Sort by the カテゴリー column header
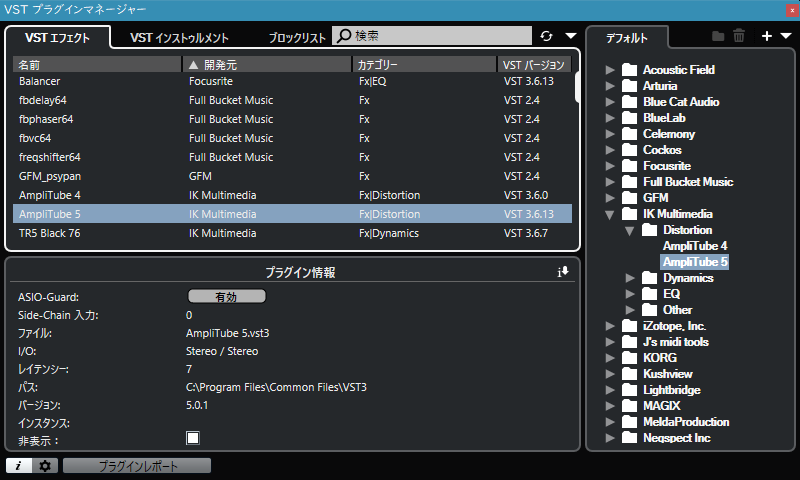Viewport: 800px width, 480px height. pos(424,65)
